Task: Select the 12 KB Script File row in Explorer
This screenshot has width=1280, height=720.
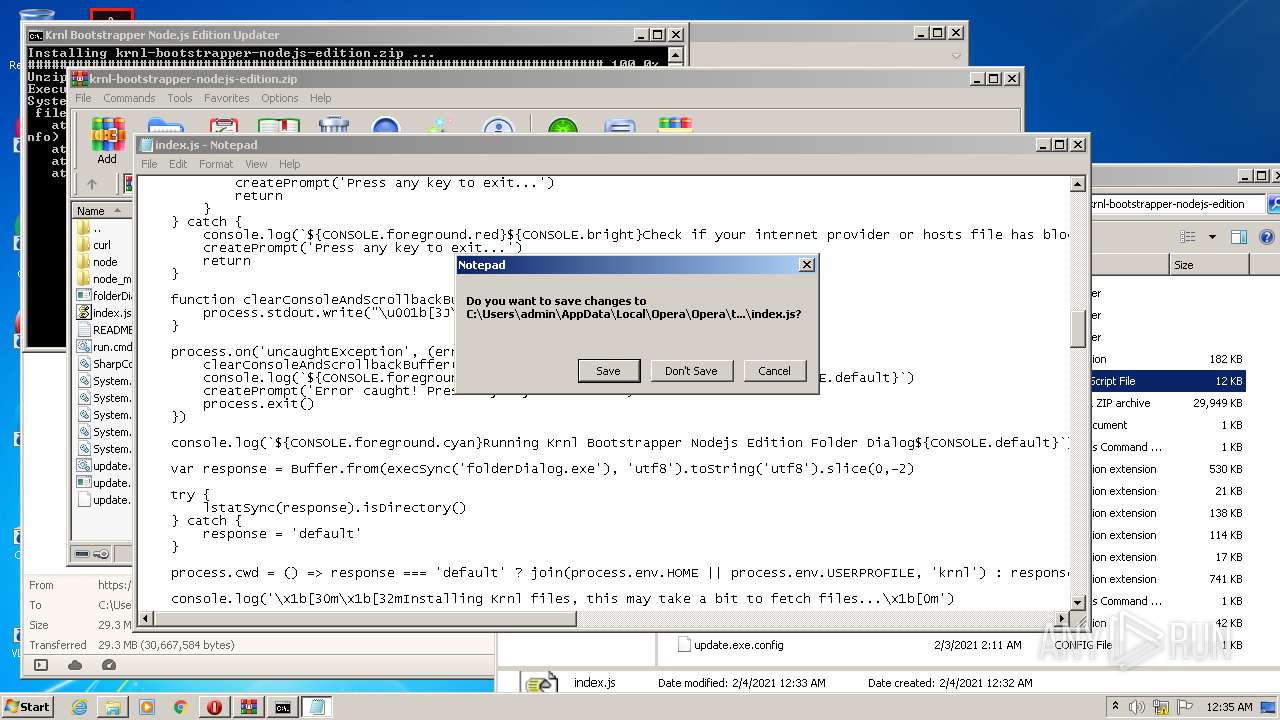Action: pos(1169,381)
